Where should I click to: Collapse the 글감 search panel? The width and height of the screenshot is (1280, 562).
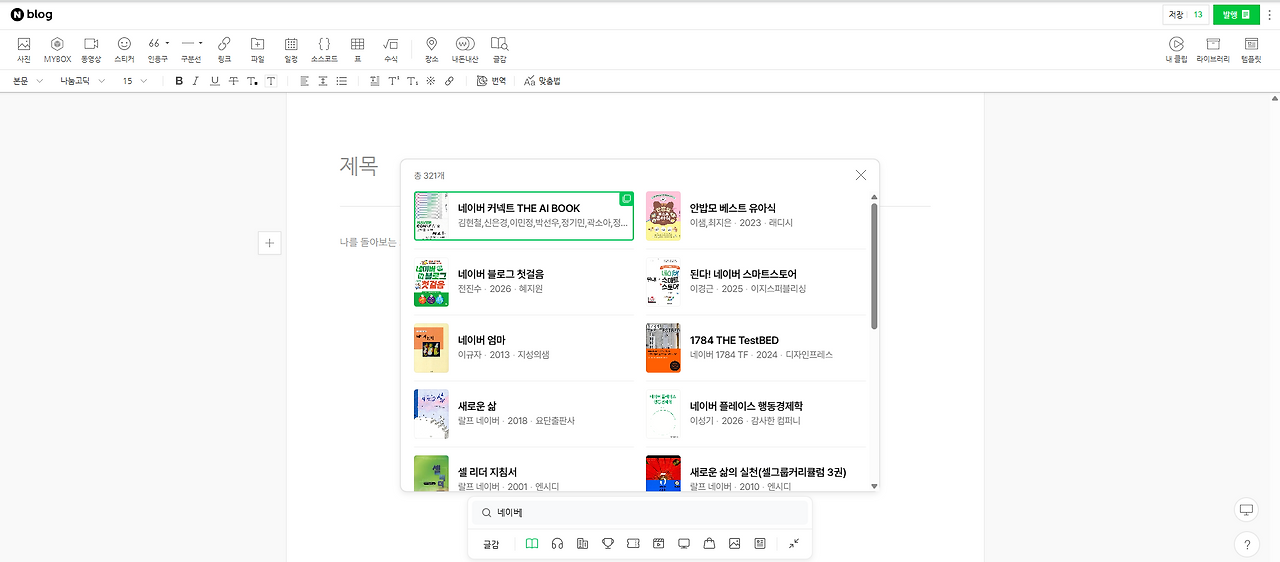[x=794, y=543]
